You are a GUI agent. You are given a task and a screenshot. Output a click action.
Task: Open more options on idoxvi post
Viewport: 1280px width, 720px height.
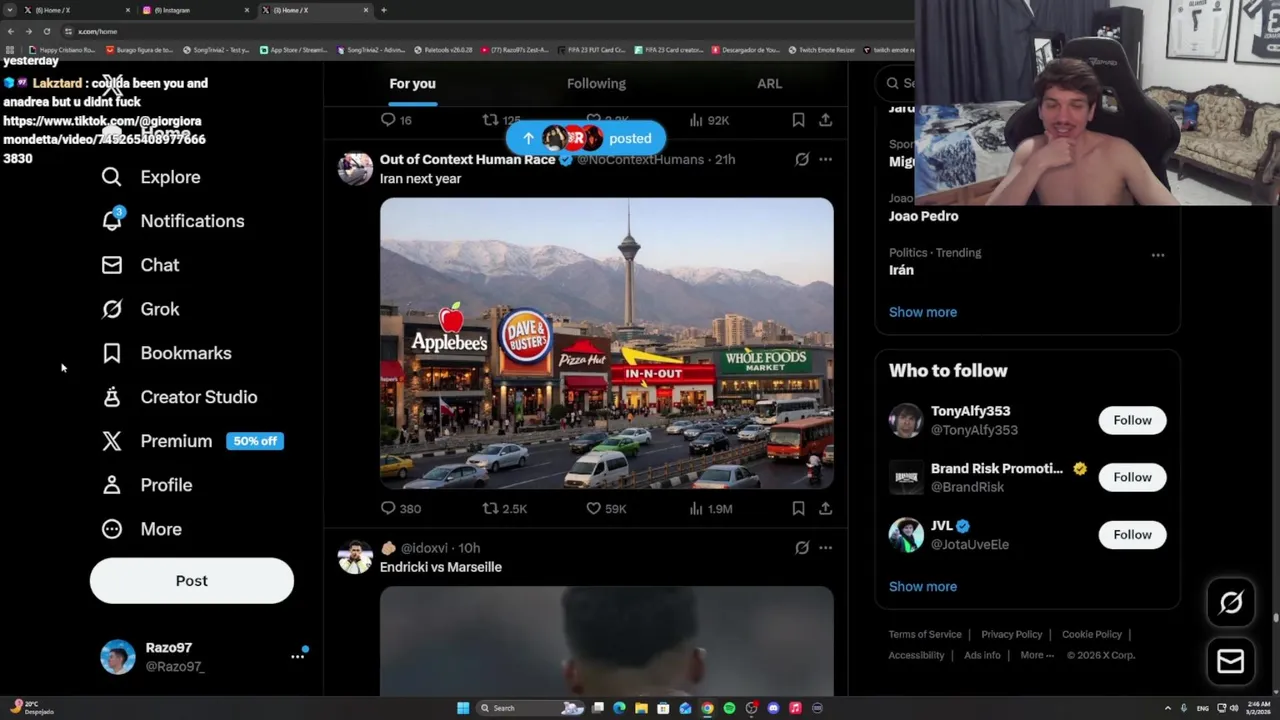point(825,547)
